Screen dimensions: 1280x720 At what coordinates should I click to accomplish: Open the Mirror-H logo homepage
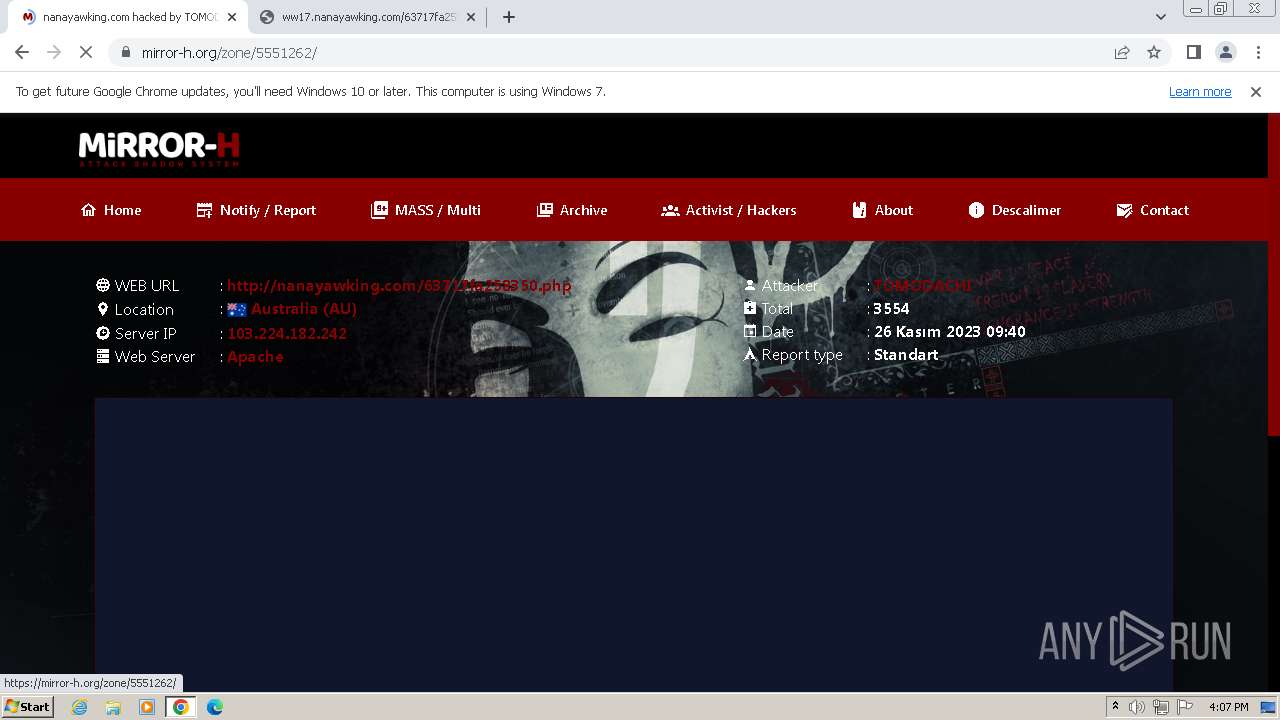(x=159, y=148)
